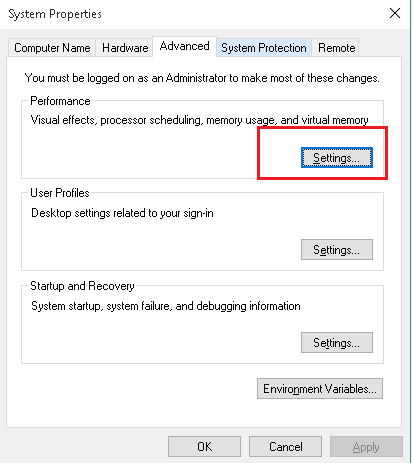
Task: Click the Startup and Recovery group label
Action: coord(82,286)
